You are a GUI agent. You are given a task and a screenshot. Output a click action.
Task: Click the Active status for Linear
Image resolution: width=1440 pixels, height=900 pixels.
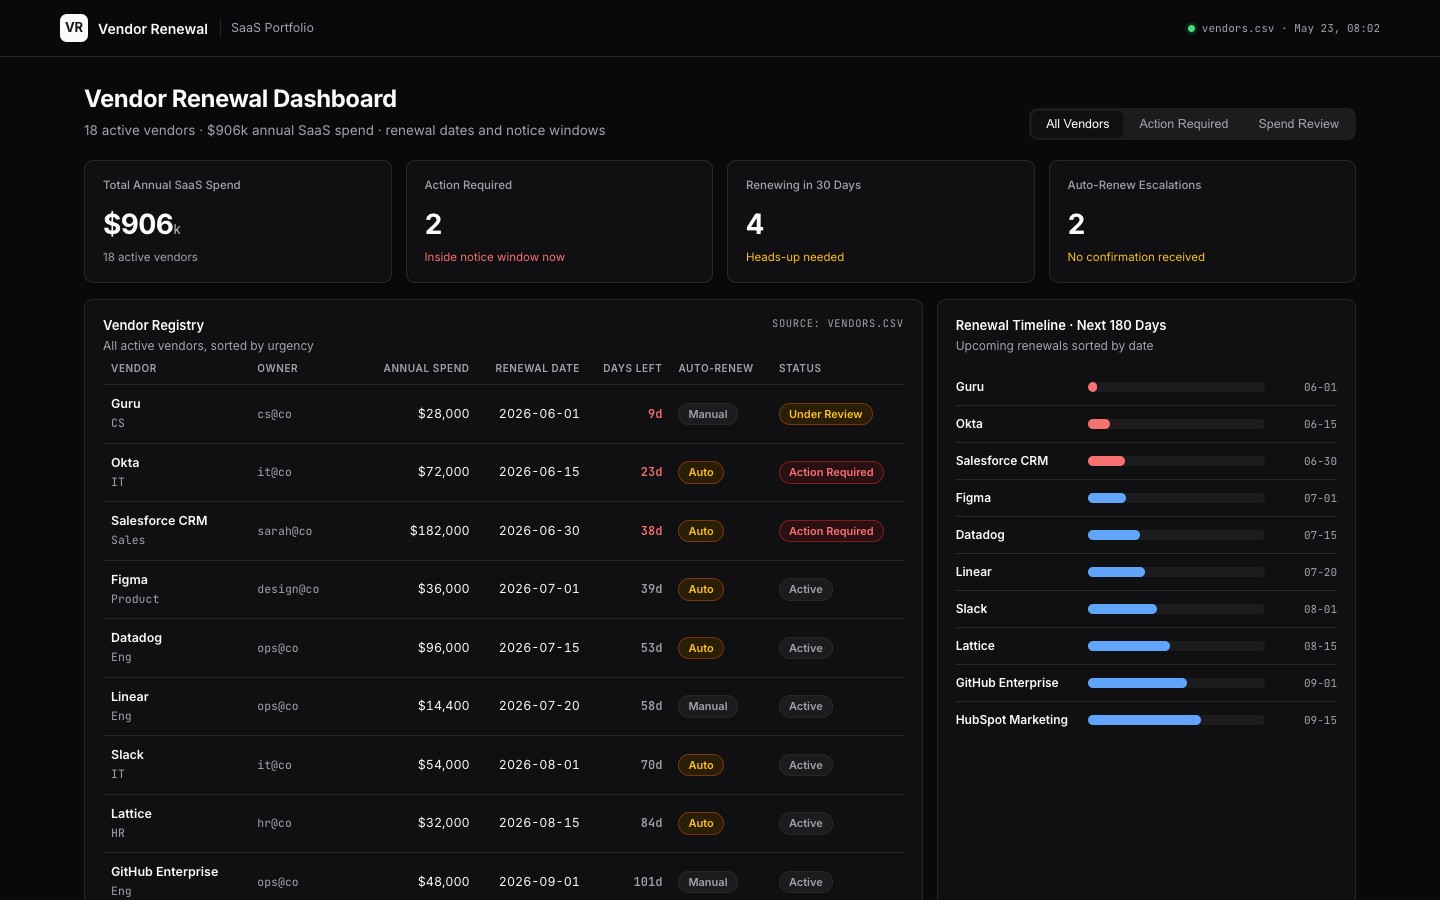[x=805, y=706]
